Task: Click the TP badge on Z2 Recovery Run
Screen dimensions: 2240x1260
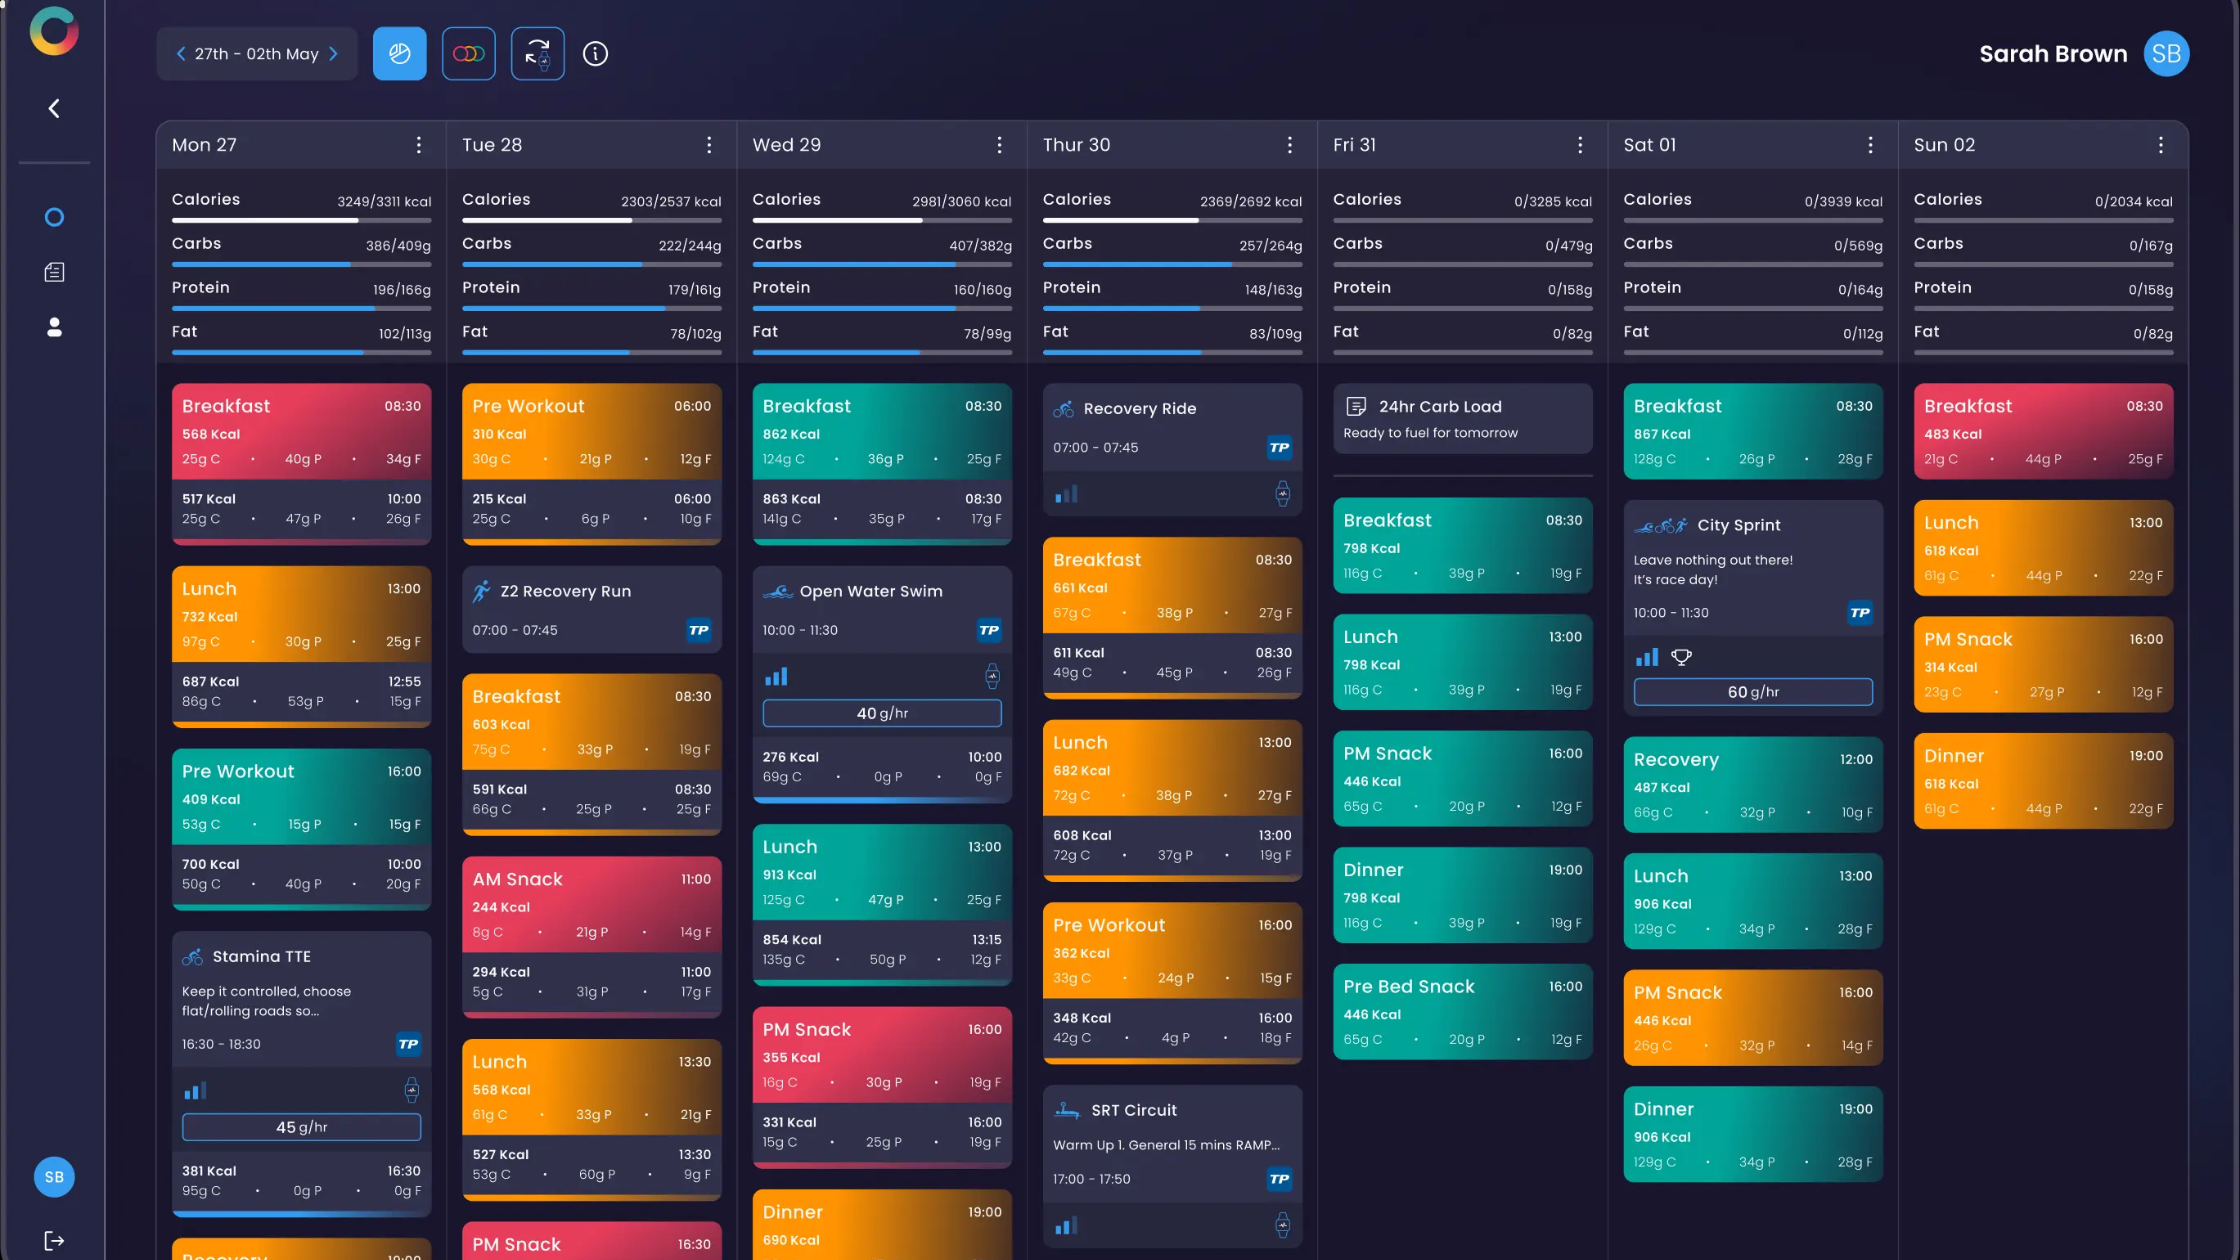Action: click(698, 630)
